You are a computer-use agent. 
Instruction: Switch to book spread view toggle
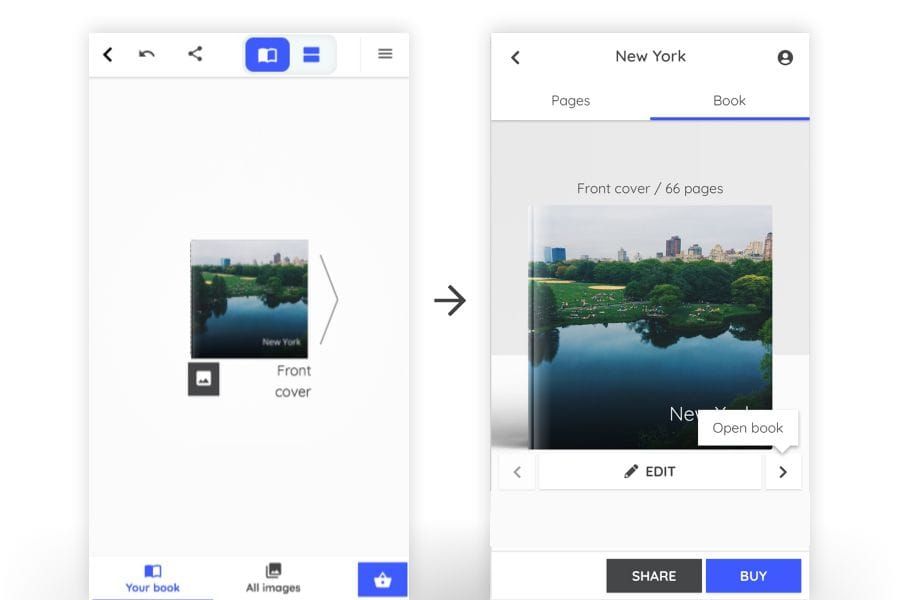268,55
